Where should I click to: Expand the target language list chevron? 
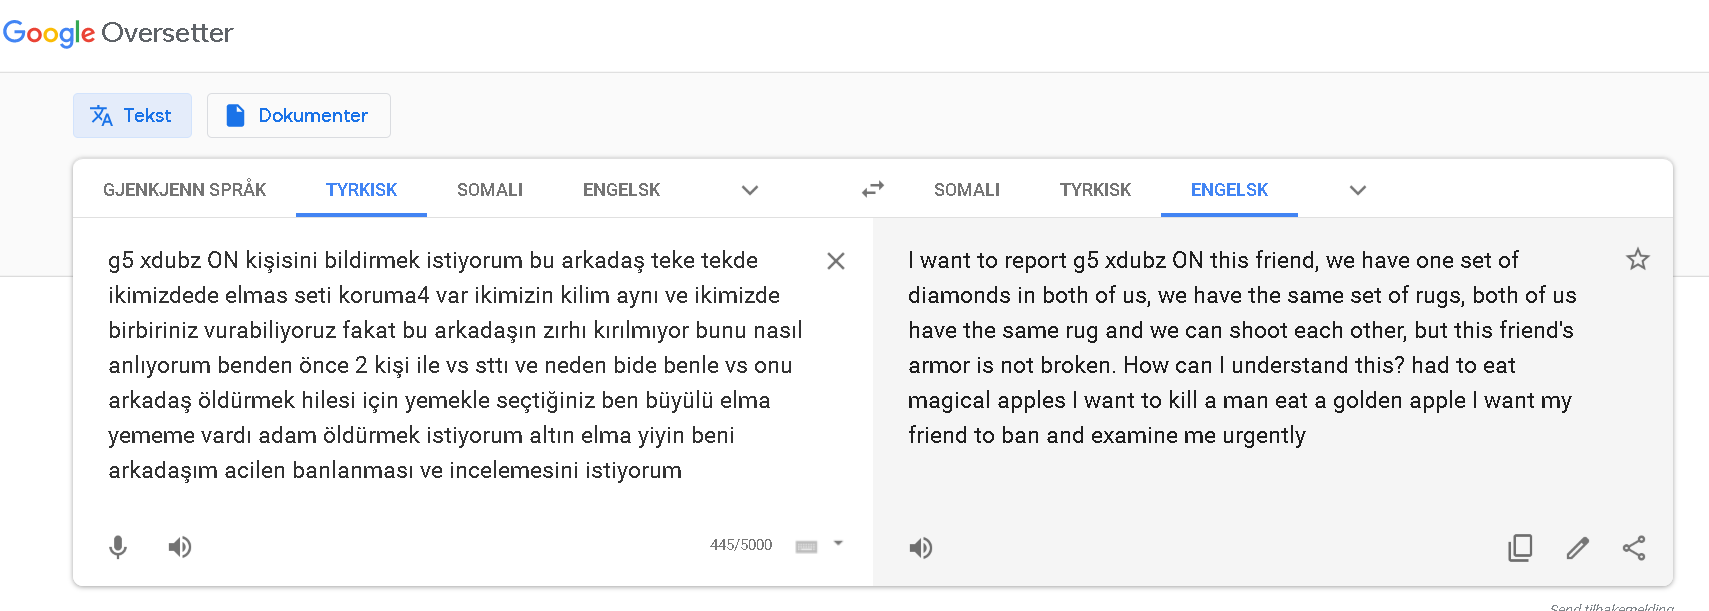(x=1358, y=190)
